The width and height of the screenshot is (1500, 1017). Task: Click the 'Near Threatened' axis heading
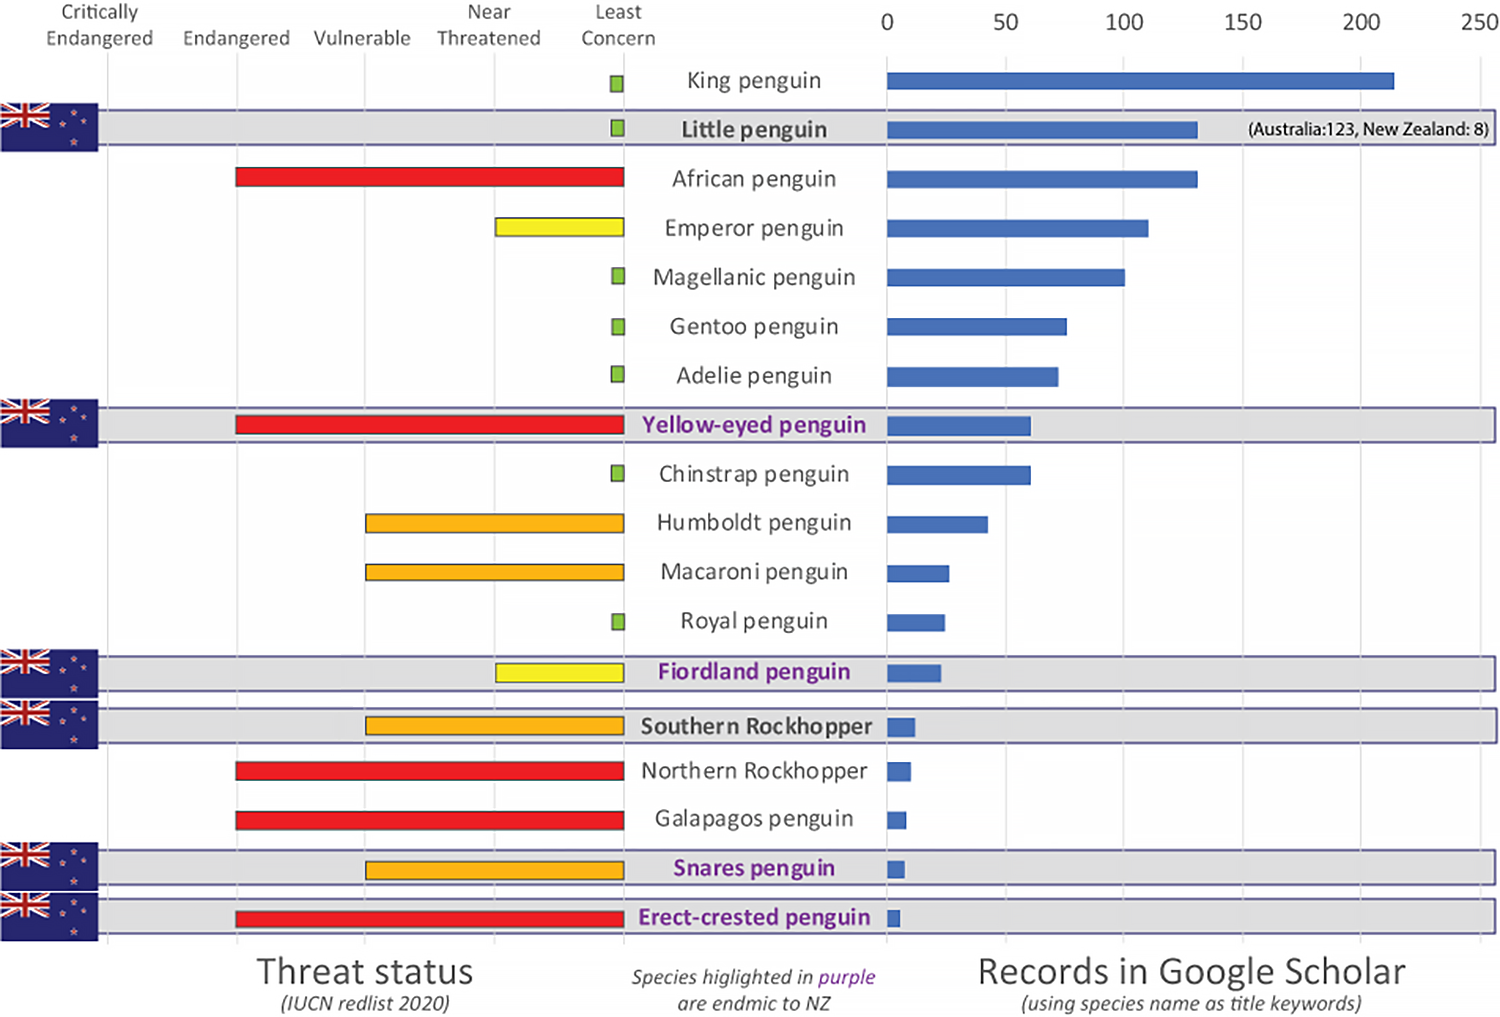489,25
